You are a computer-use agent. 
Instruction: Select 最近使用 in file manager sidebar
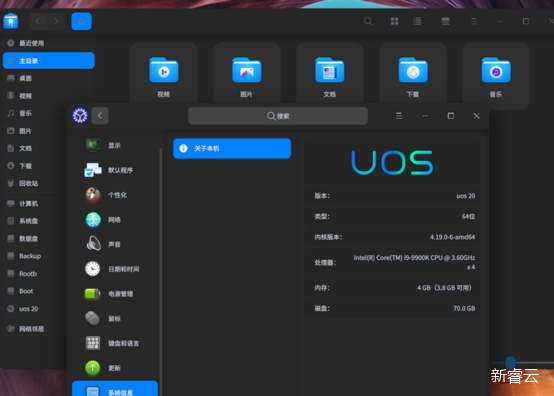click(x=49, y=43)
